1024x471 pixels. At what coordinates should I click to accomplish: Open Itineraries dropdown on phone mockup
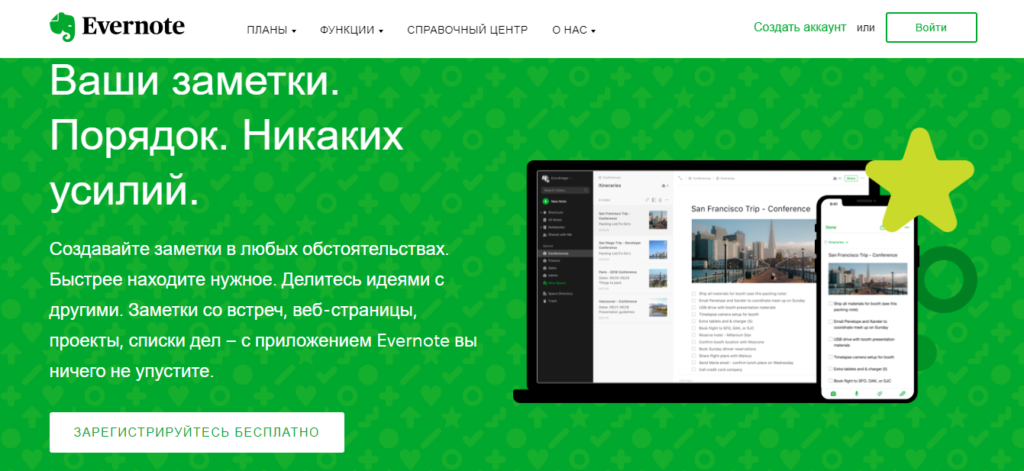[837, 242]
